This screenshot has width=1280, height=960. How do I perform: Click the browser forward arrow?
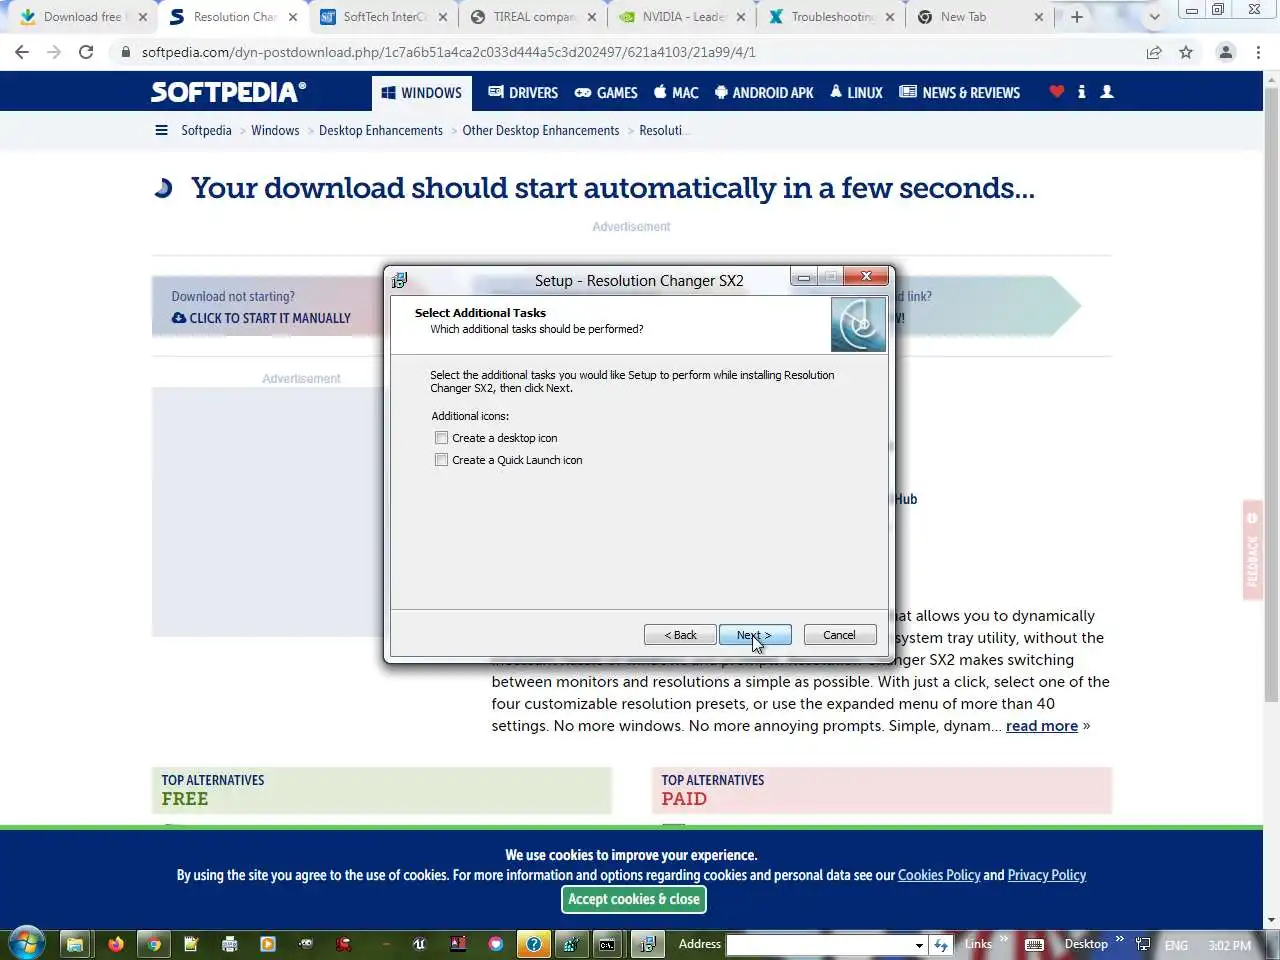pyautogui.click(x=54, y=52)
